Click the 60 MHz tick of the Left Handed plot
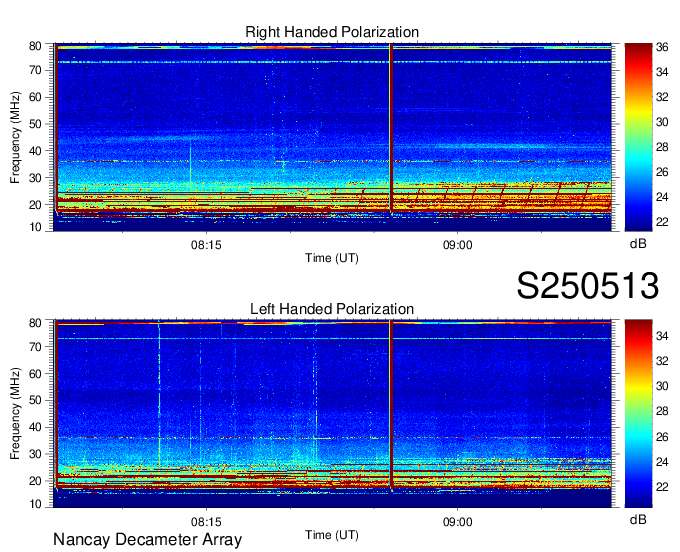The image size is (680, 552). click(35, 374)
